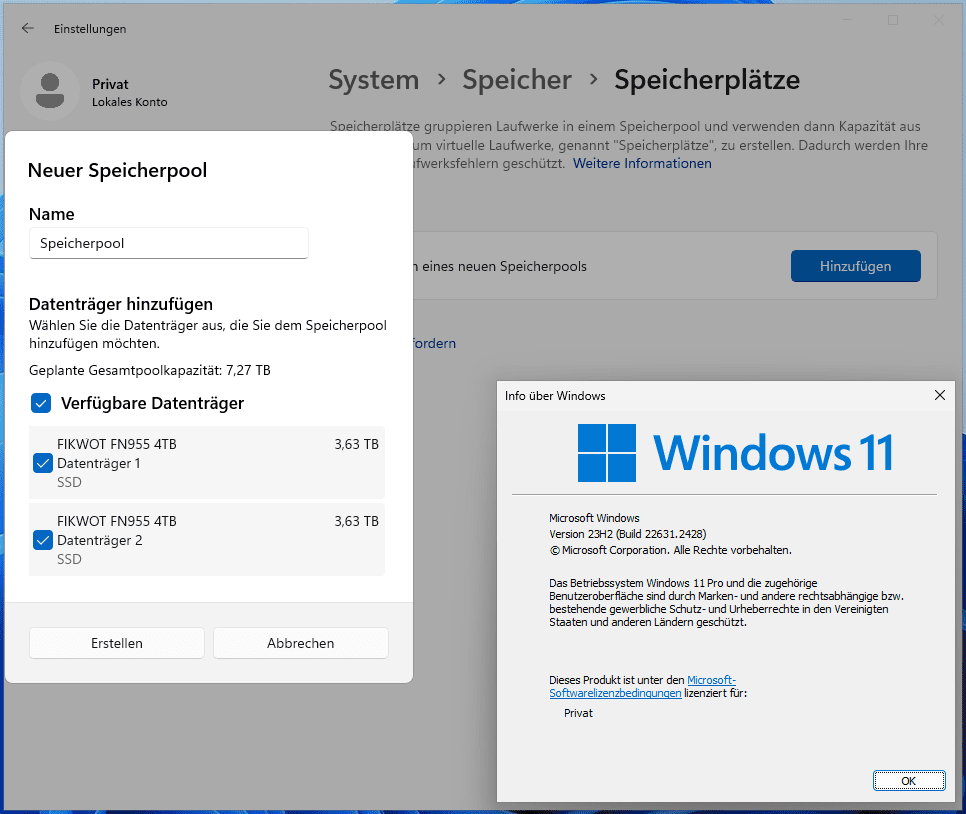This screenshot has height=814, width=966.
Task: Toggle the Verfügbare Datenträger checkbox
Action: [x=41, y=404]
